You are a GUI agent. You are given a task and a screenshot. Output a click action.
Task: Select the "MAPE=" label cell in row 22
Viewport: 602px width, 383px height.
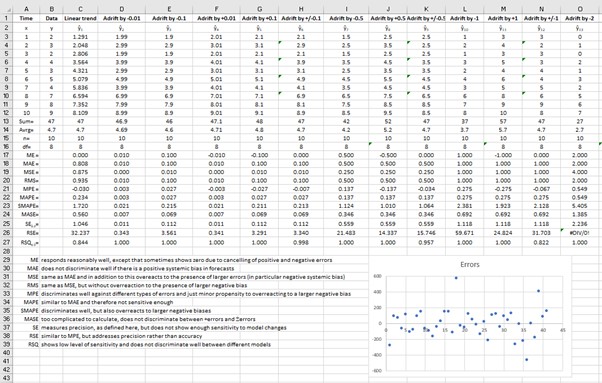pos(26,197)
